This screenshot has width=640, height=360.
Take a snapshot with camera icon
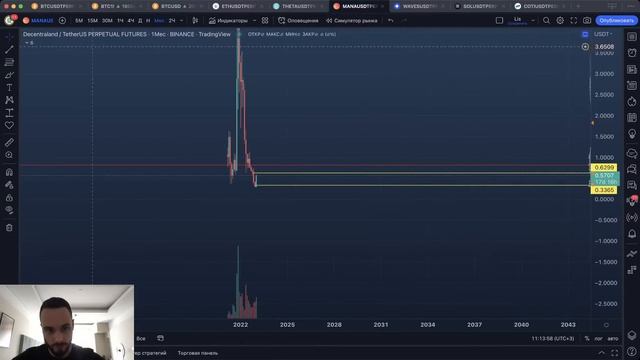point(587,20)
